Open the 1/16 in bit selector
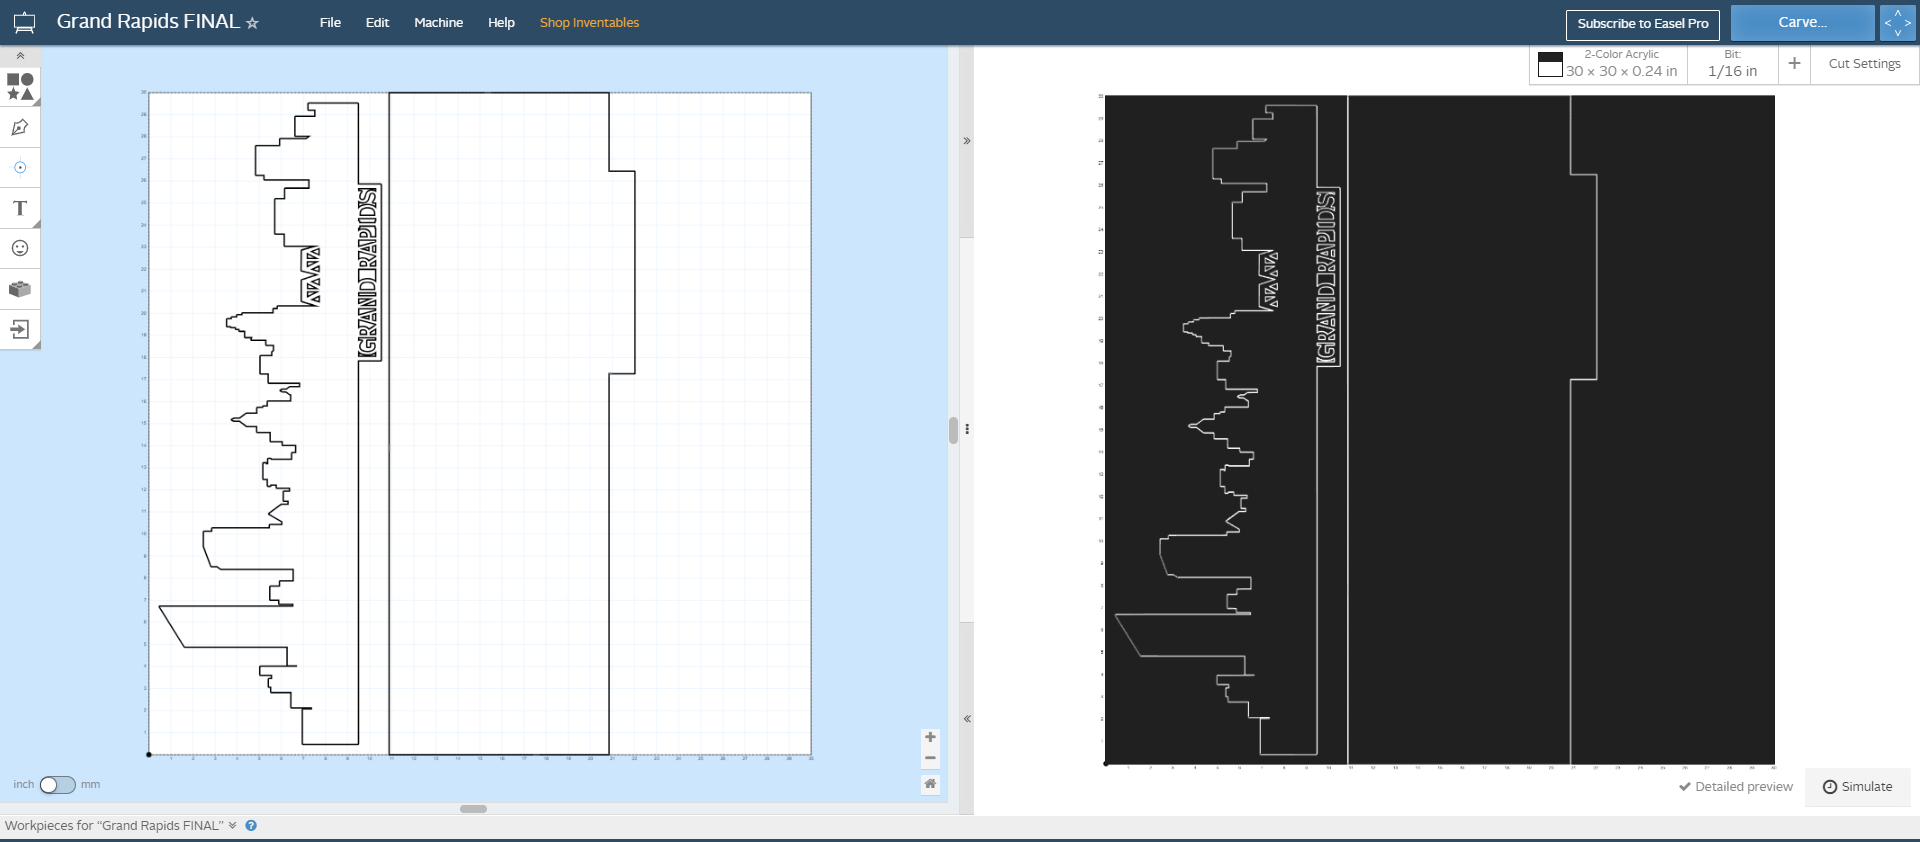Screen dimensions: 1920x842 tap(1732, 64)
